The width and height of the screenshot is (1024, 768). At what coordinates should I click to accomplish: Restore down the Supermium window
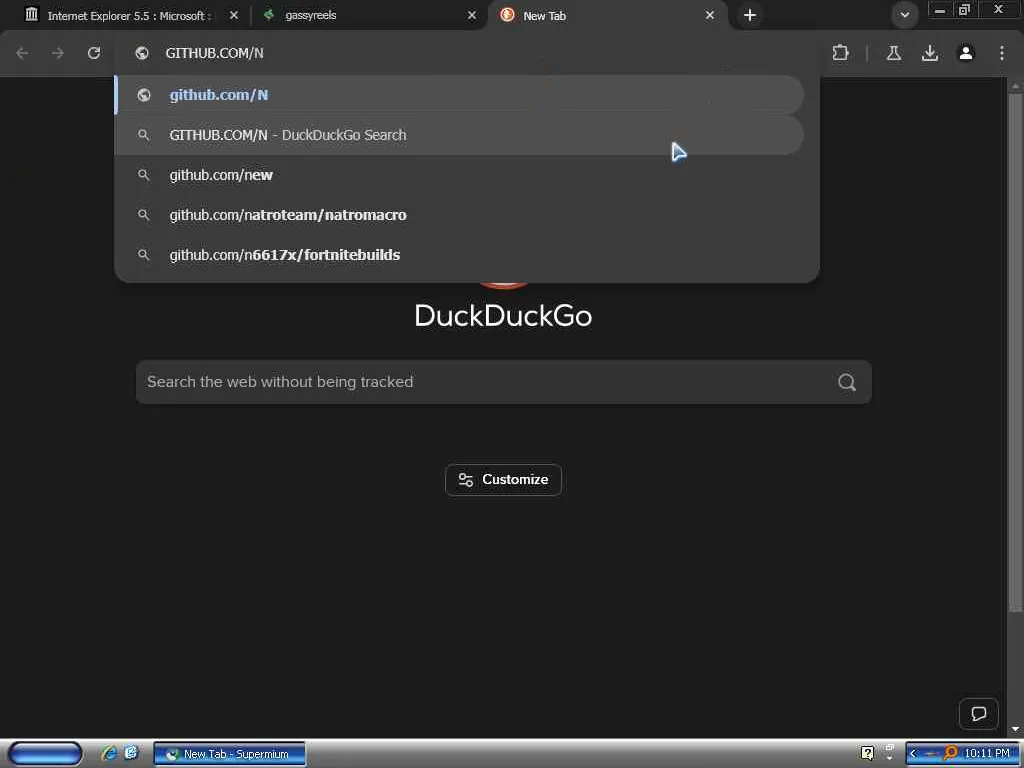964,10
